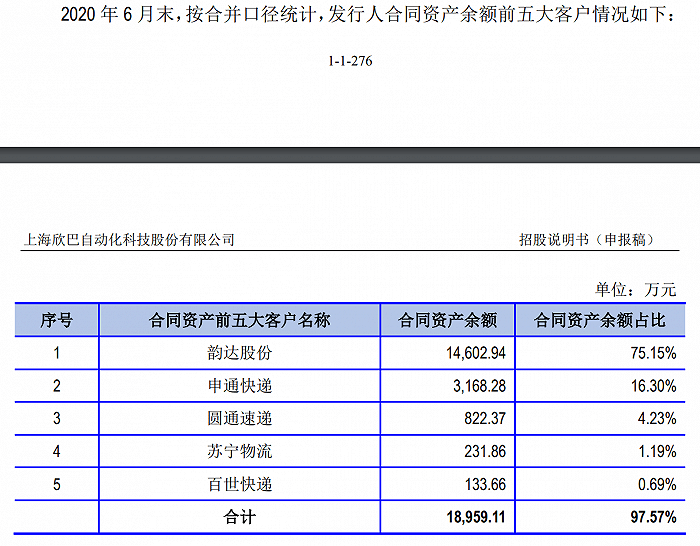Viewport: 700px width, 546px height.
Task: Click the 苏宁物流 customer cell
Action: 239,452
